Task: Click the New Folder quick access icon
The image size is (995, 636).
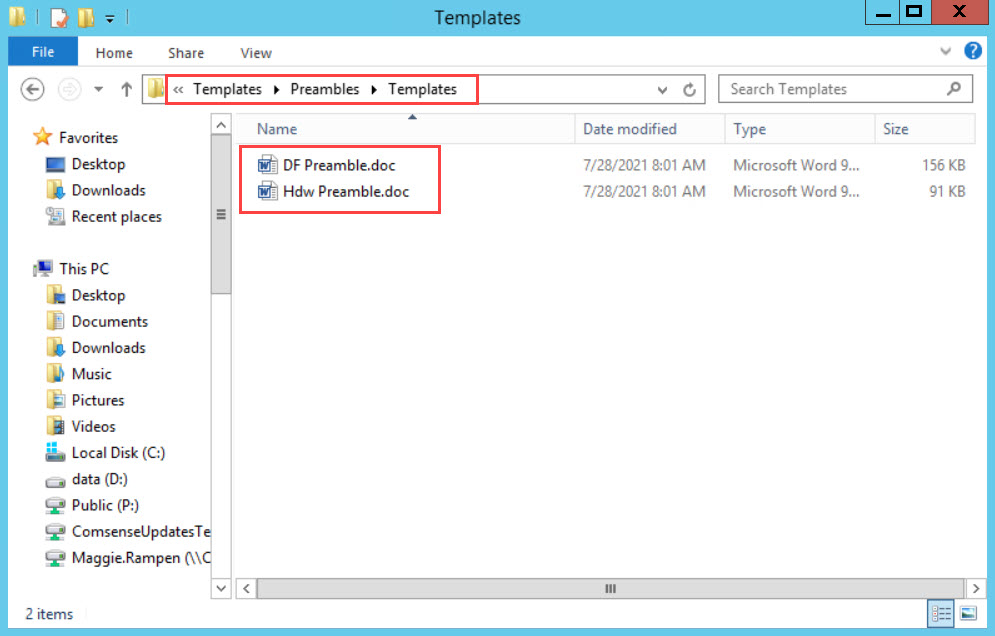Action: (86, 18)
